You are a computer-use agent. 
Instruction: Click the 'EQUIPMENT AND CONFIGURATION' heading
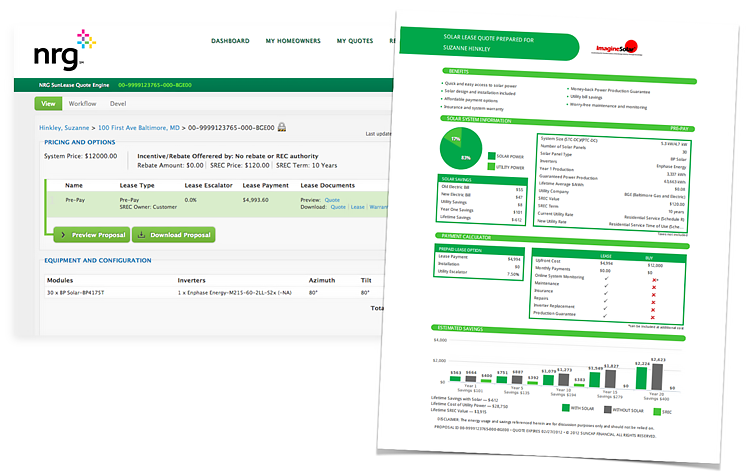tap(98, 260)
